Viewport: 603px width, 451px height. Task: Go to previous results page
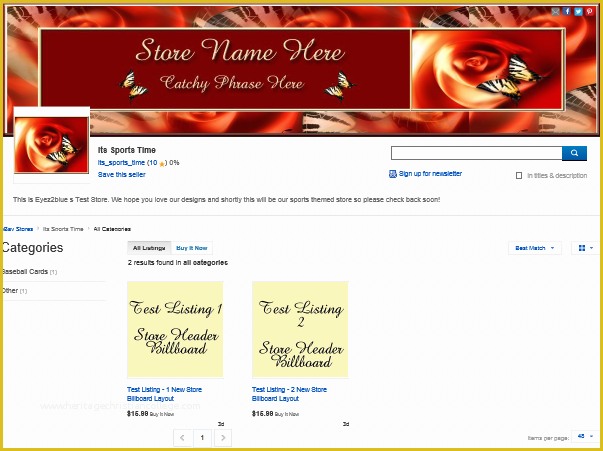[x=183, y=438]
